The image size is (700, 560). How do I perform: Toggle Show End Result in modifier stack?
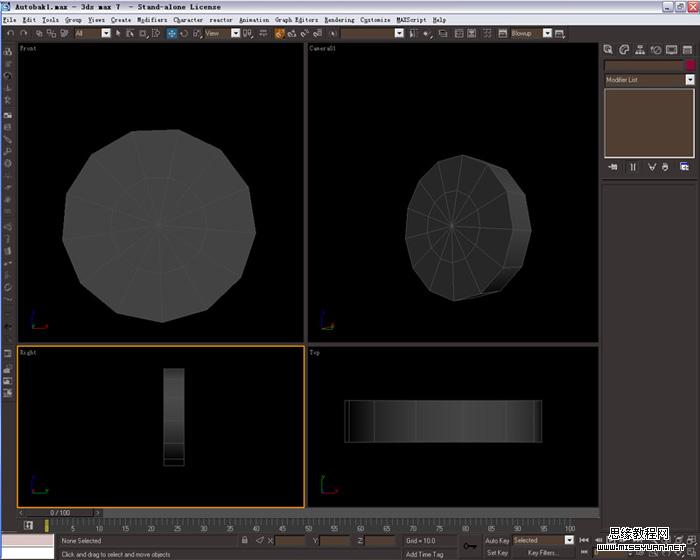click(x=633, y=167)
